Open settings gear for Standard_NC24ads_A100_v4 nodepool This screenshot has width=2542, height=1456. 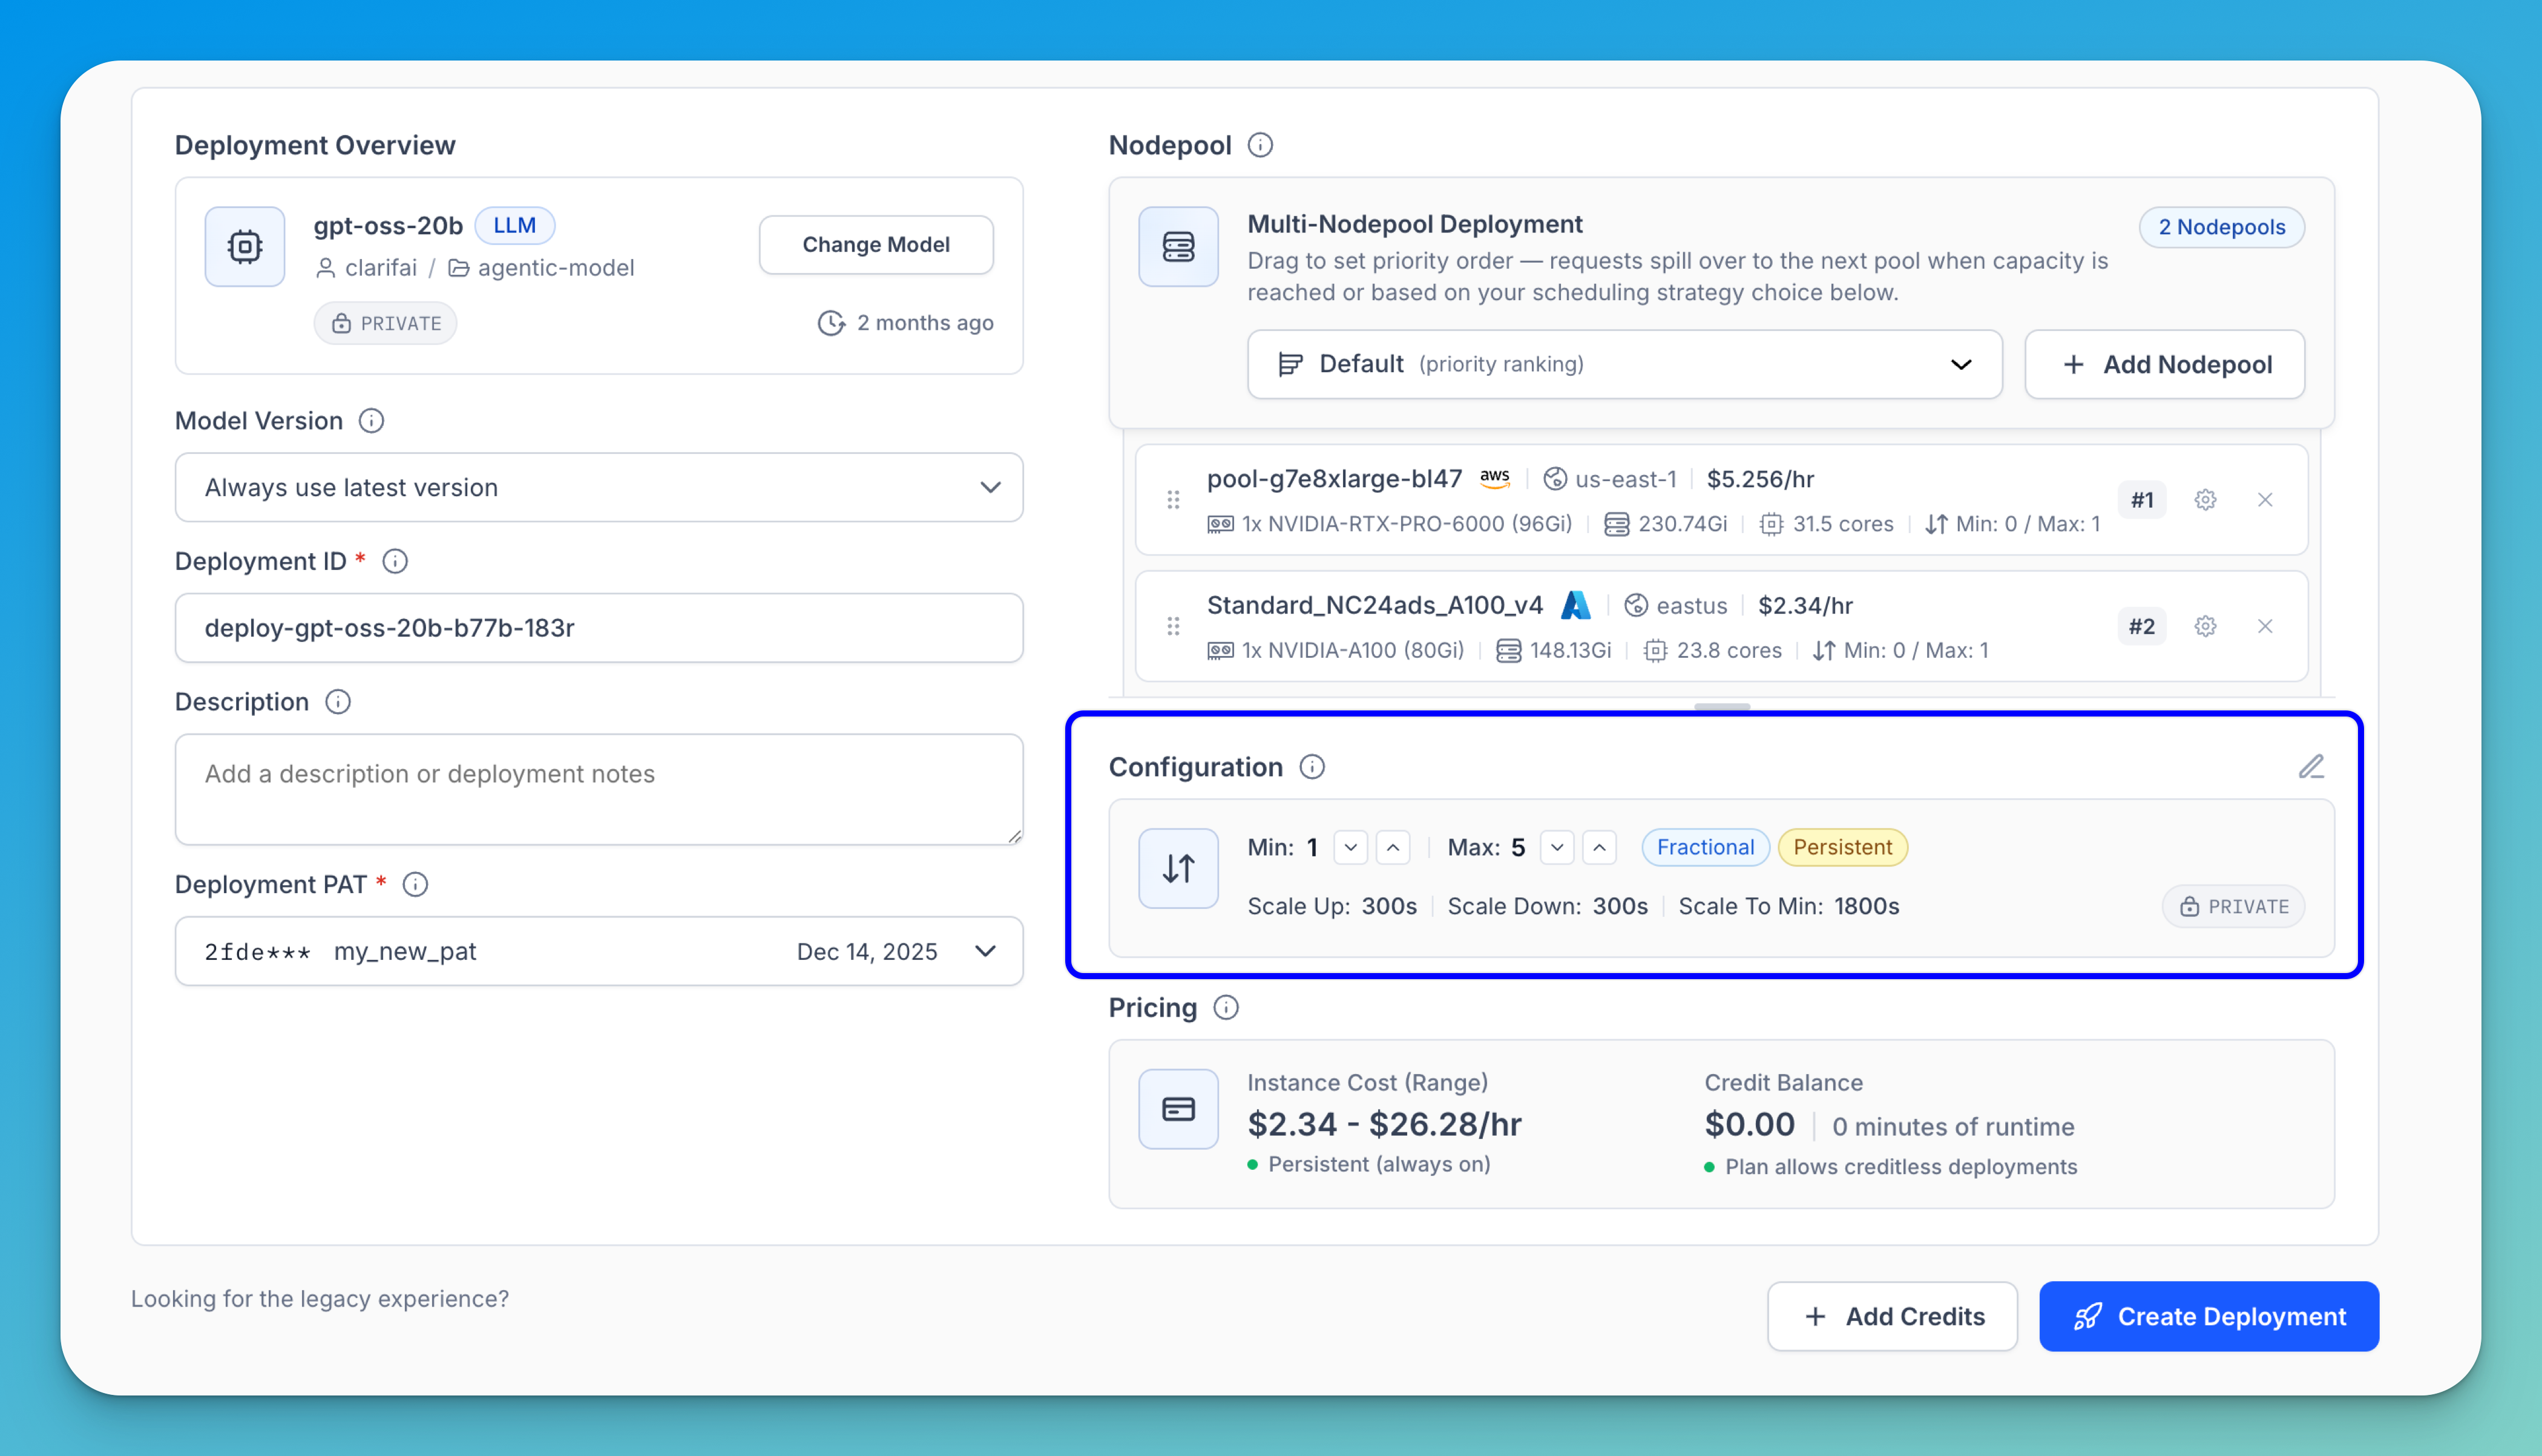coord(2205,626)
